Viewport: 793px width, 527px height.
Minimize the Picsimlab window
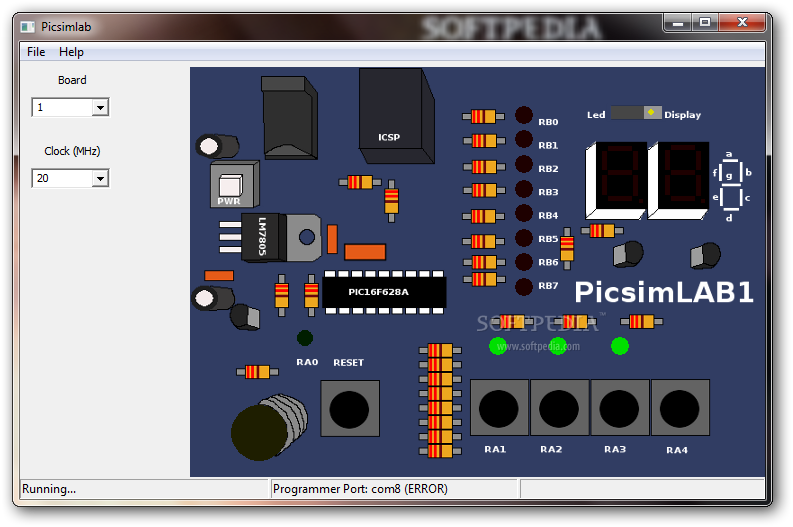coord(678,23)
